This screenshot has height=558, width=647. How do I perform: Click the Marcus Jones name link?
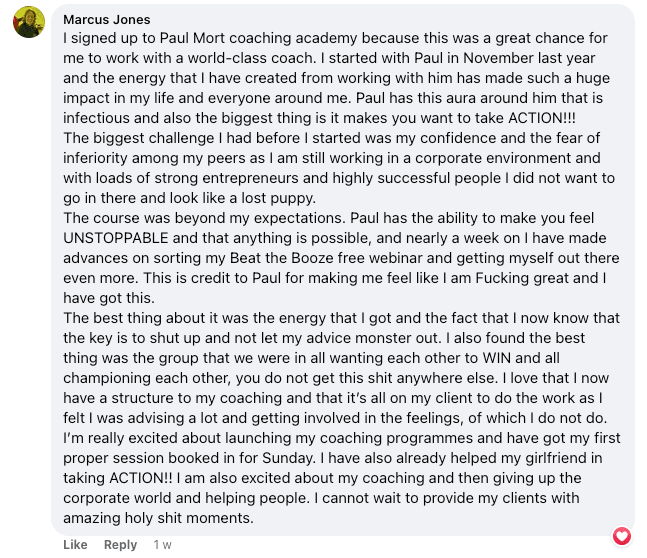click(106, 19)
